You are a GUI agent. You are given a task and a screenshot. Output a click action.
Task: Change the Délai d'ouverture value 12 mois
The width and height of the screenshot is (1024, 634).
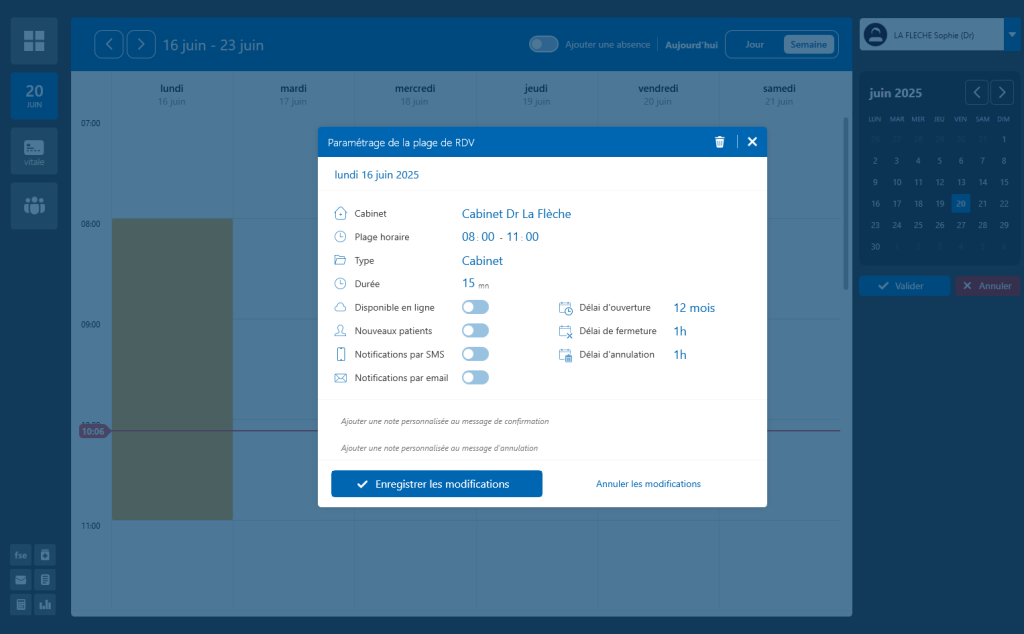[x=694, y=308]
